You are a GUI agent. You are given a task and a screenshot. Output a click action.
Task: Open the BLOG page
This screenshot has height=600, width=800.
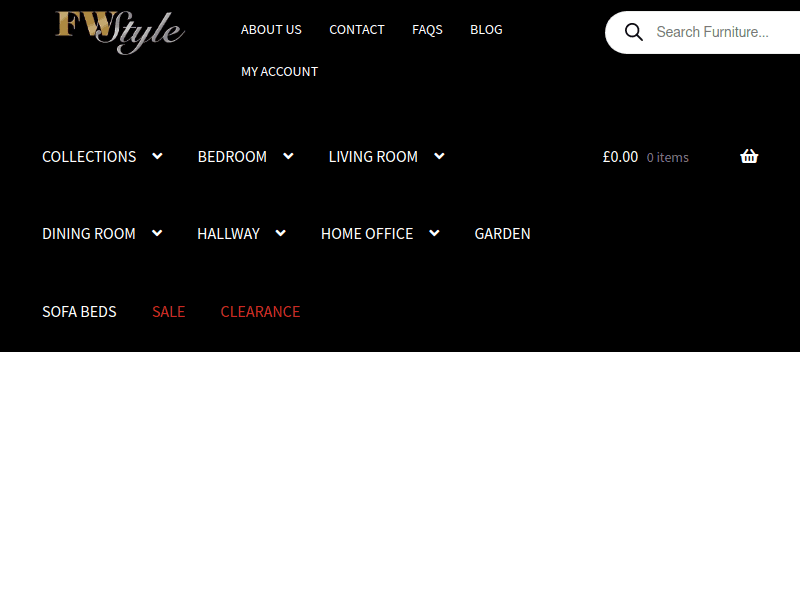[x=486, y=29]
